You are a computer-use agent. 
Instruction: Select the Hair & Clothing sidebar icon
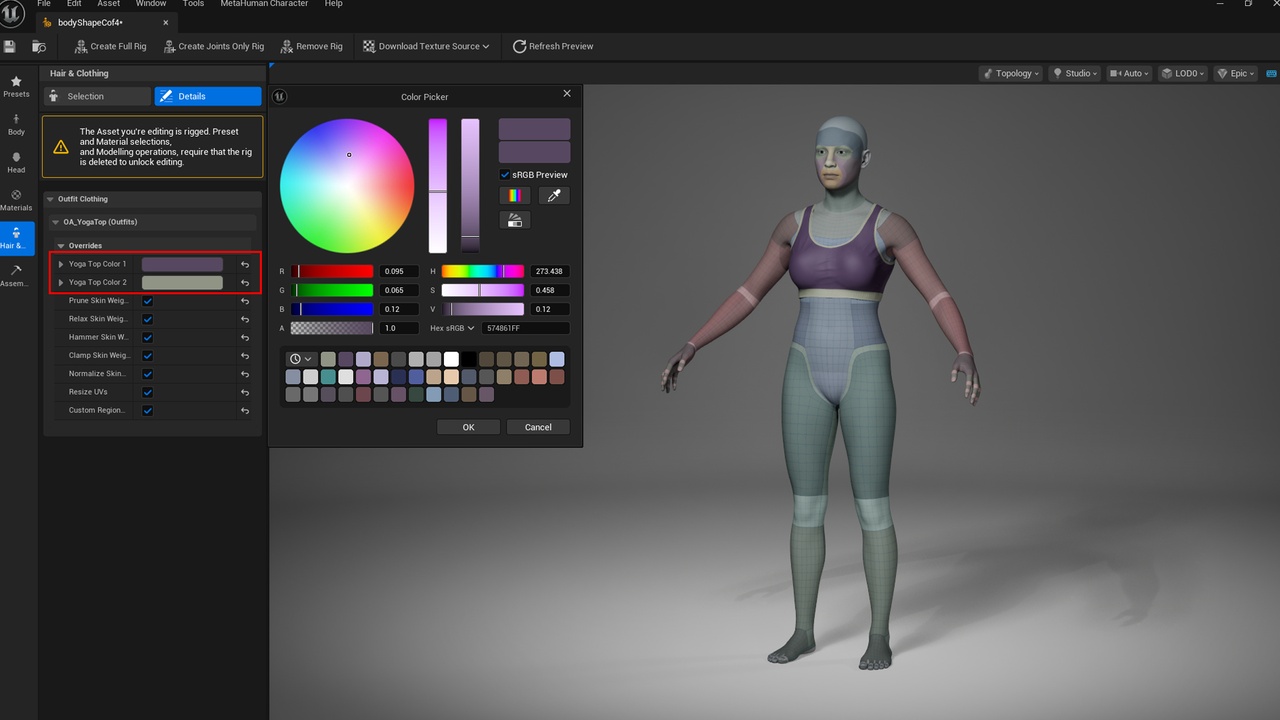point(16,238)
